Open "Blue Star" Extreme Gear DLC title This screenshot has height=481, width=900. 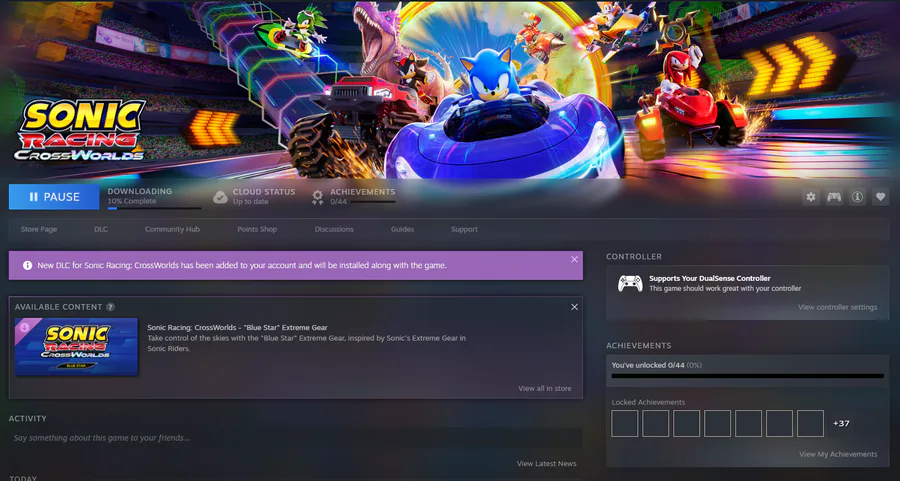pyautogui.click(x=238, y=327)
